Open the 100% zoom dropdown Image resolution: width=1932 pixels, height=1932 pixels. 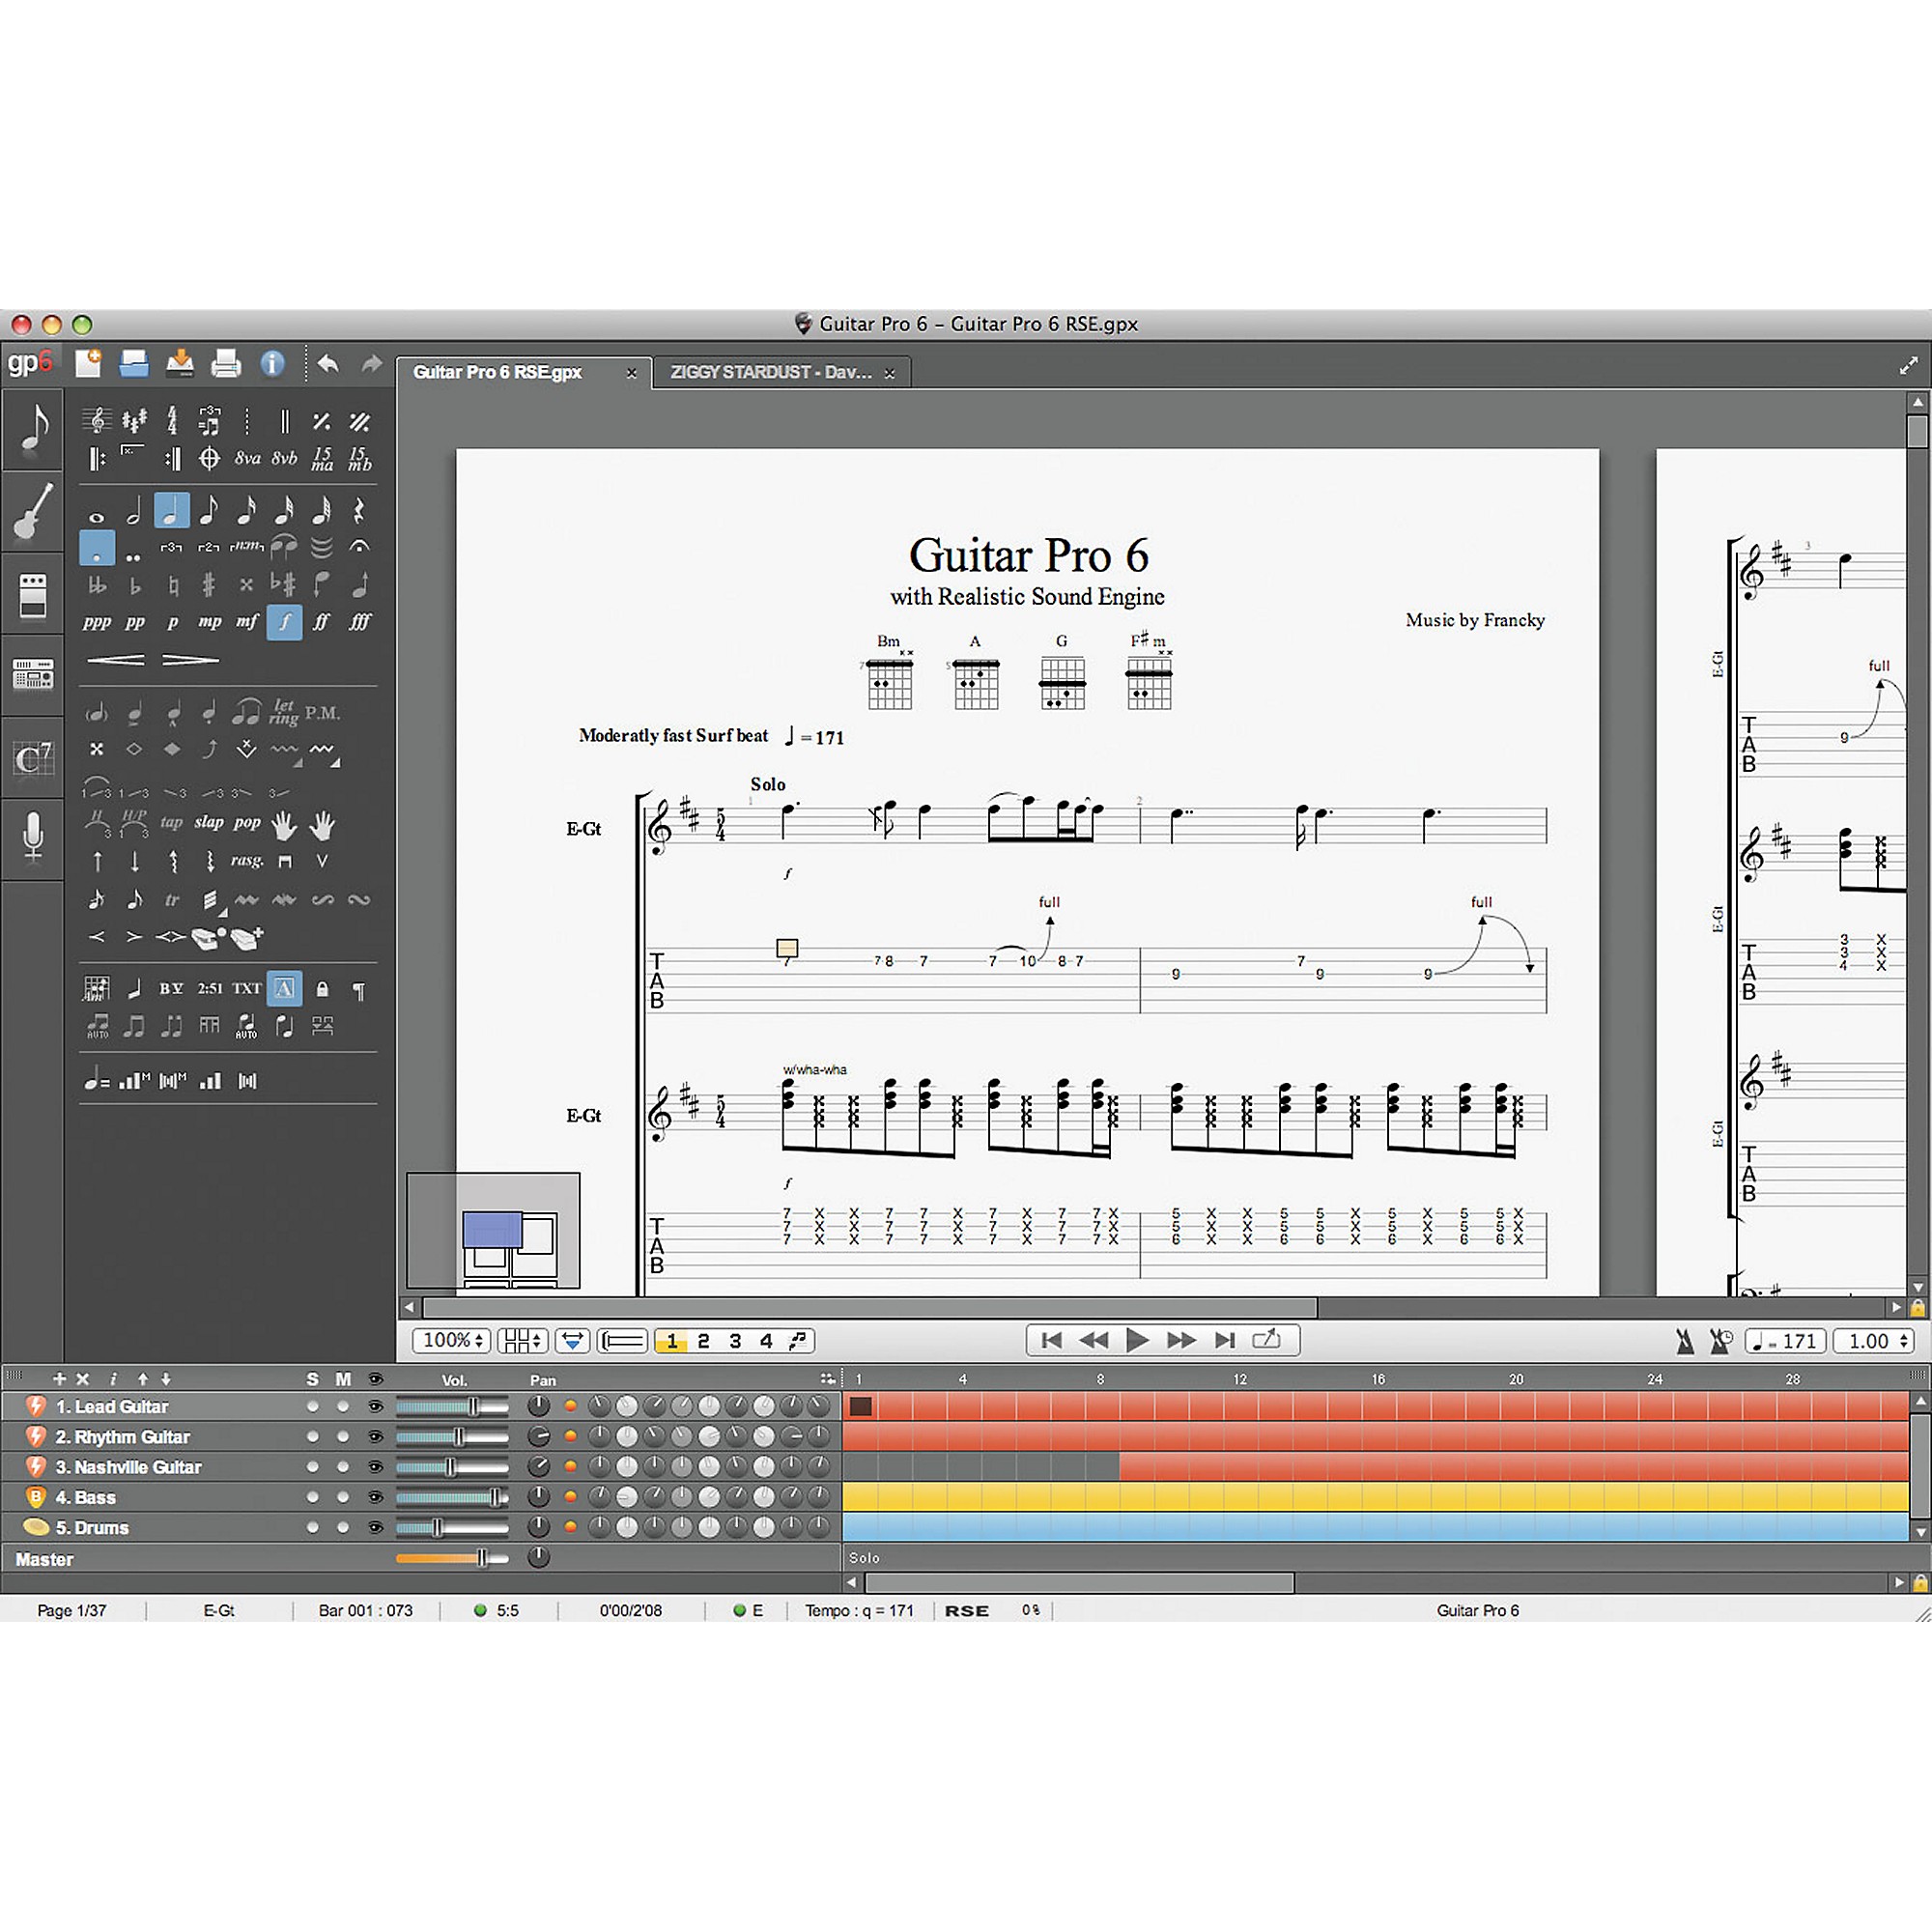click(452, 1340)
